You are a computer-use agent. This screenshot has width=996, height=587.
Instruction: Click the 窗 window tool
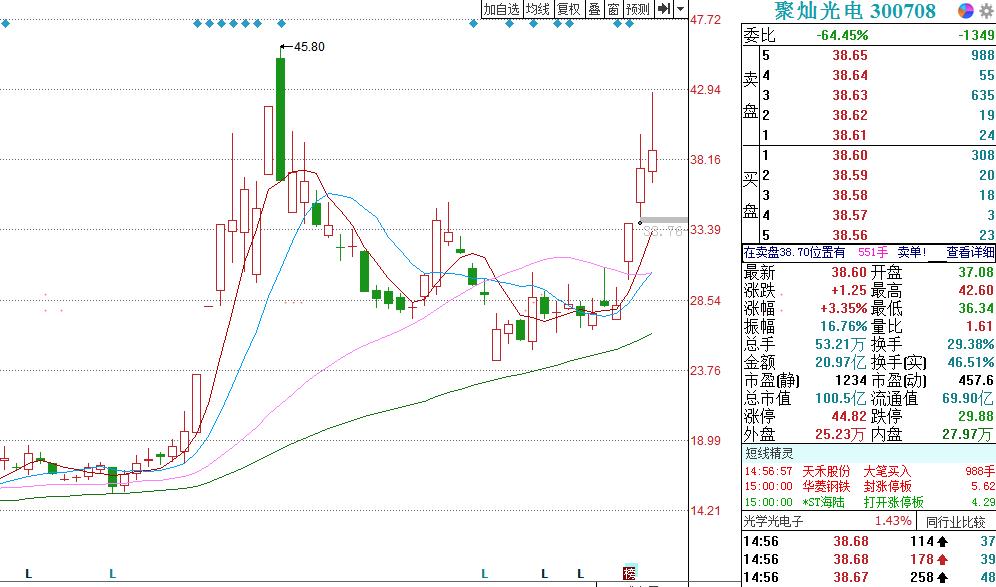point(612,7)
